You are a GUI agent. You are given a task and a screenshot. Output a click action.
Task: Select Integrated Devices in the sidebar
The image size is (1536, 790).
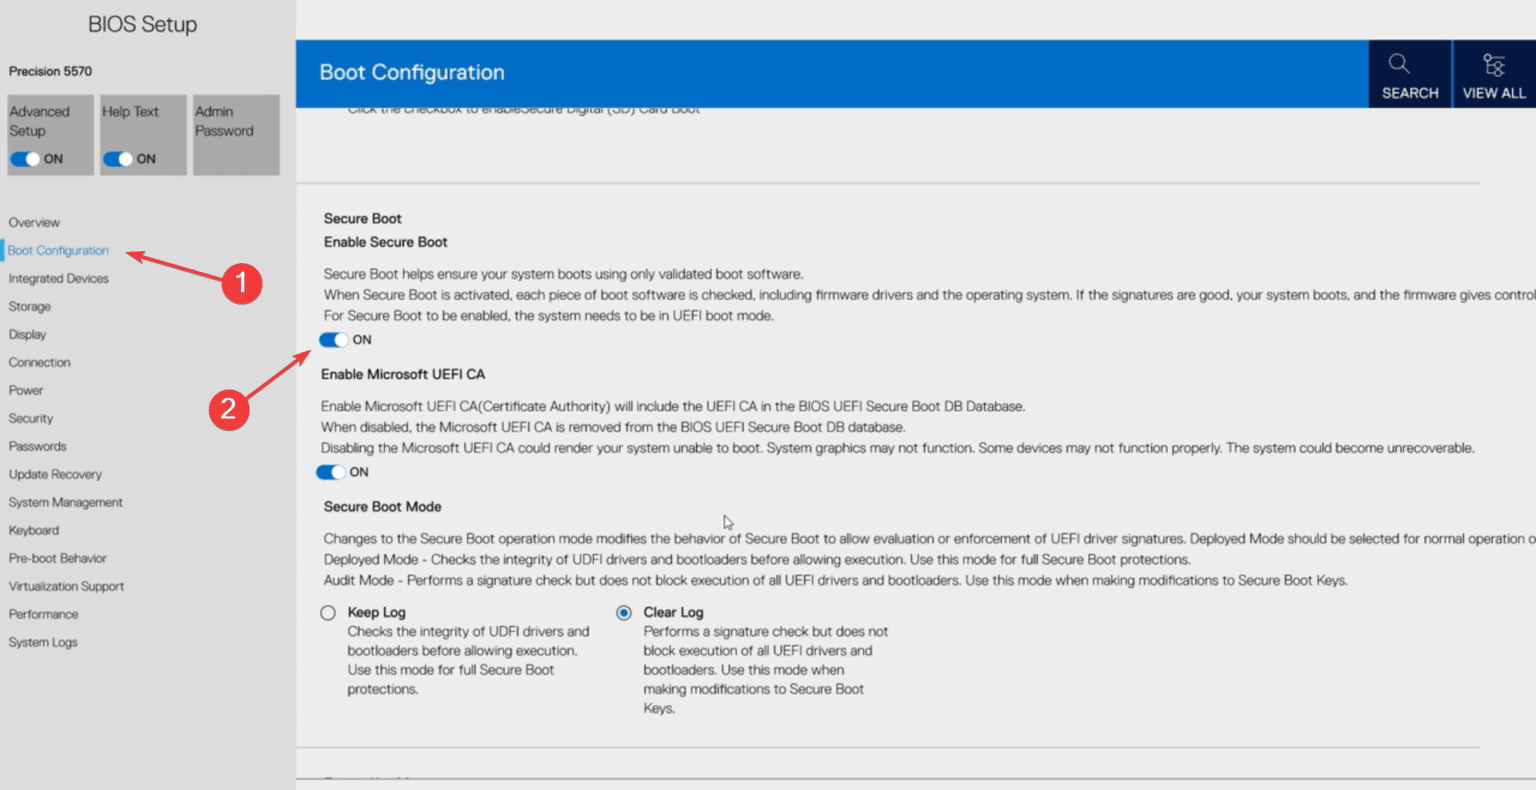coord(58,278)
